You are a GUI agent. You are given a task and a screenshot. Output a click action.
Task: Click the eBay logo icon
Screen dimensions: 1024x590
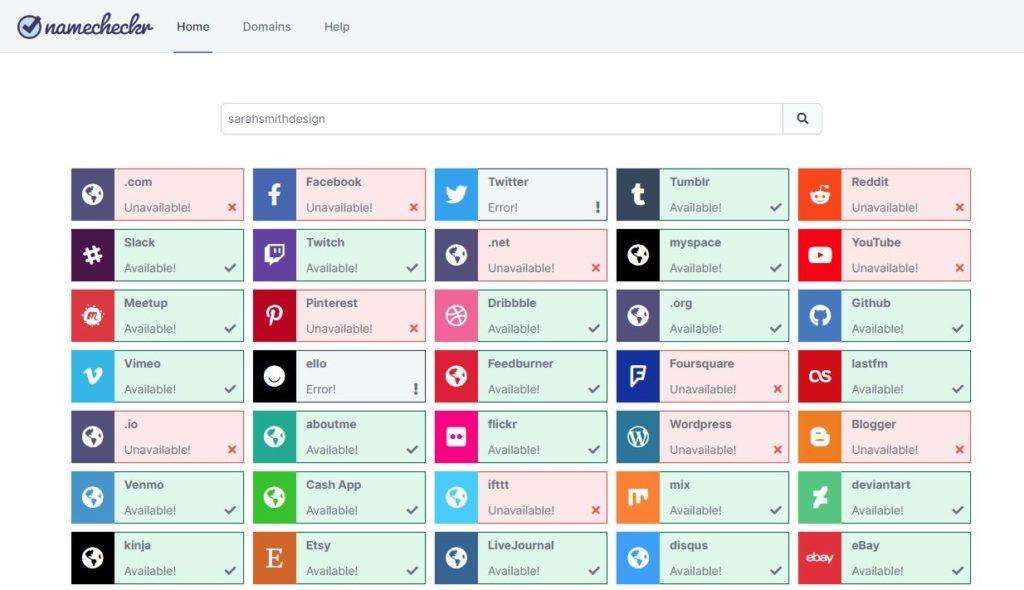[x=820, y=558]
